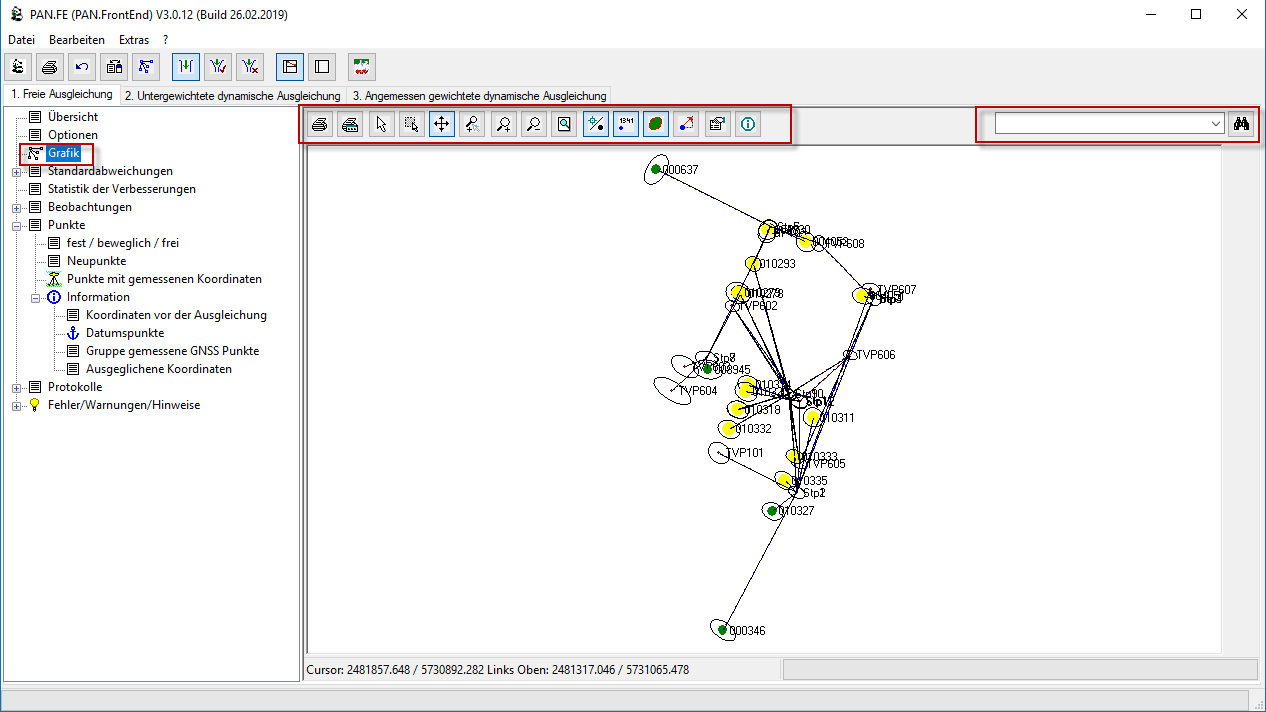Collapse the Punkte tree node
This screenshot has width=1266, height=712.
(17, 226)
